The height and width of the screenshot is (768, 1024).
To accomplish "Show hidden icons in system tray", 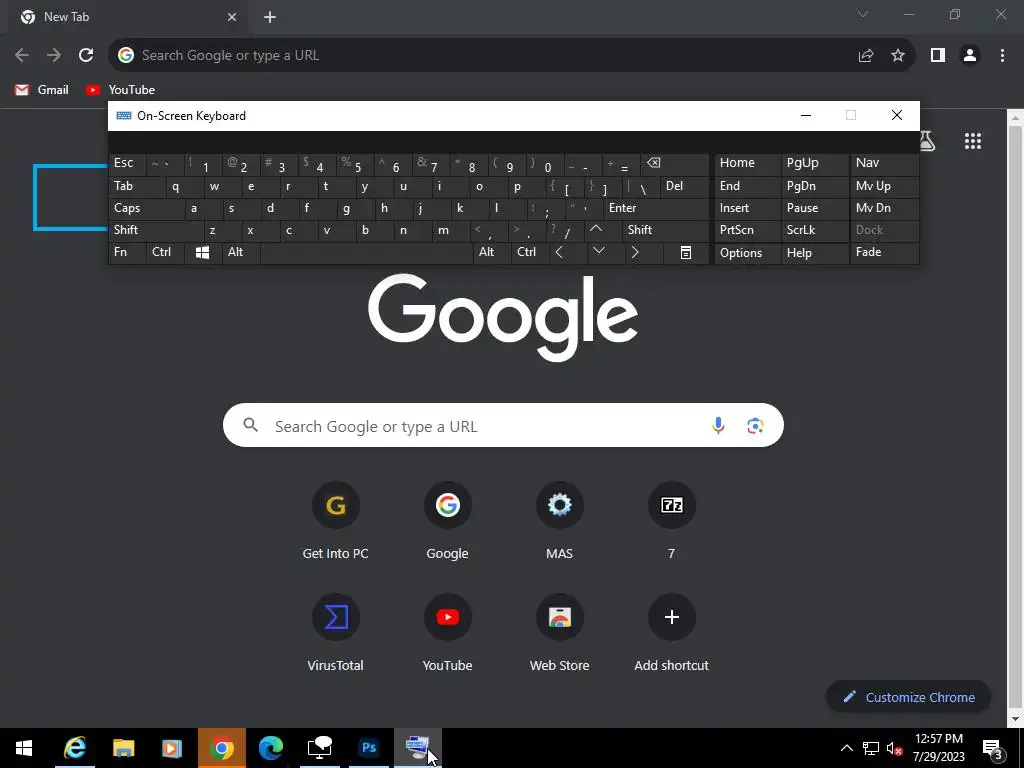I will click(x=846, y=748).
